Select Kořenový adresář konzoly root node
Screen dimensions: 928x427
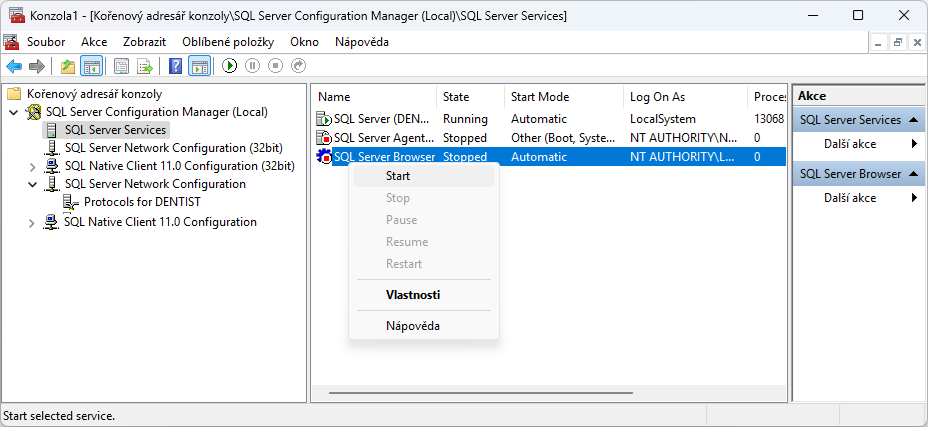pos(95,94)
